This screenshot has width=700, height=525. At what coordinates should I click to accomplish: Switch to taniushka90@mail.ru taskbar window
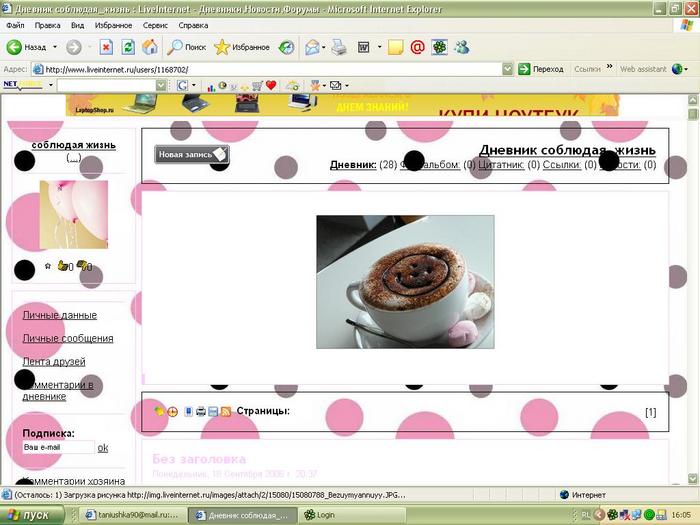[x=132, y=515]
